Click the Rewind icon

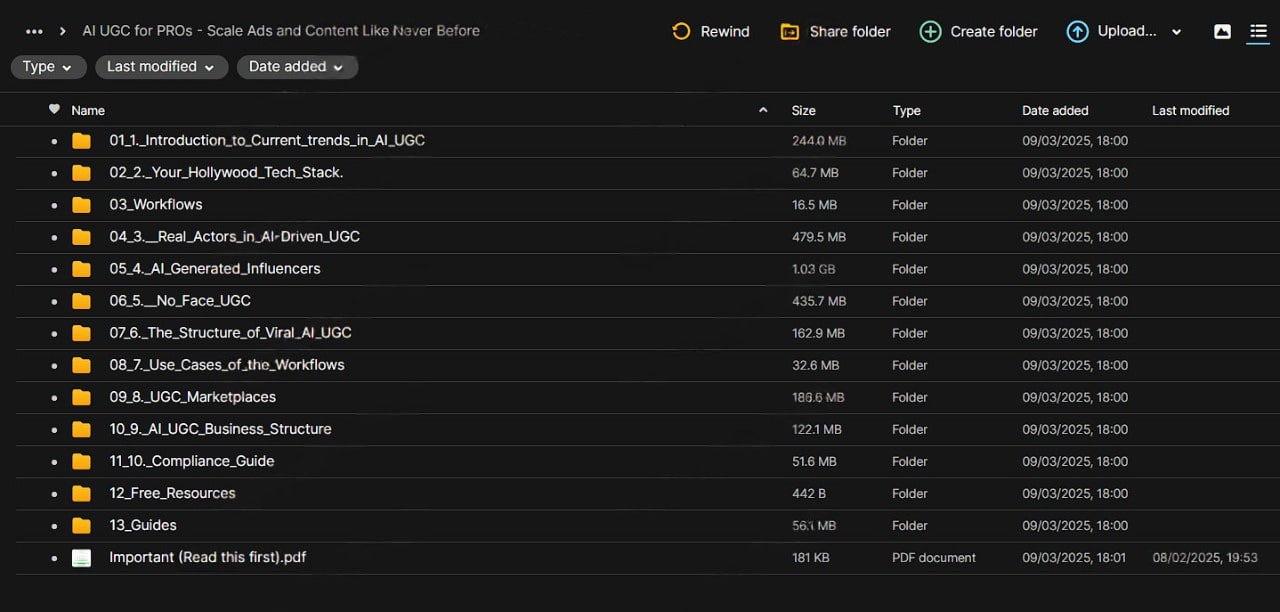coord(681,31)
